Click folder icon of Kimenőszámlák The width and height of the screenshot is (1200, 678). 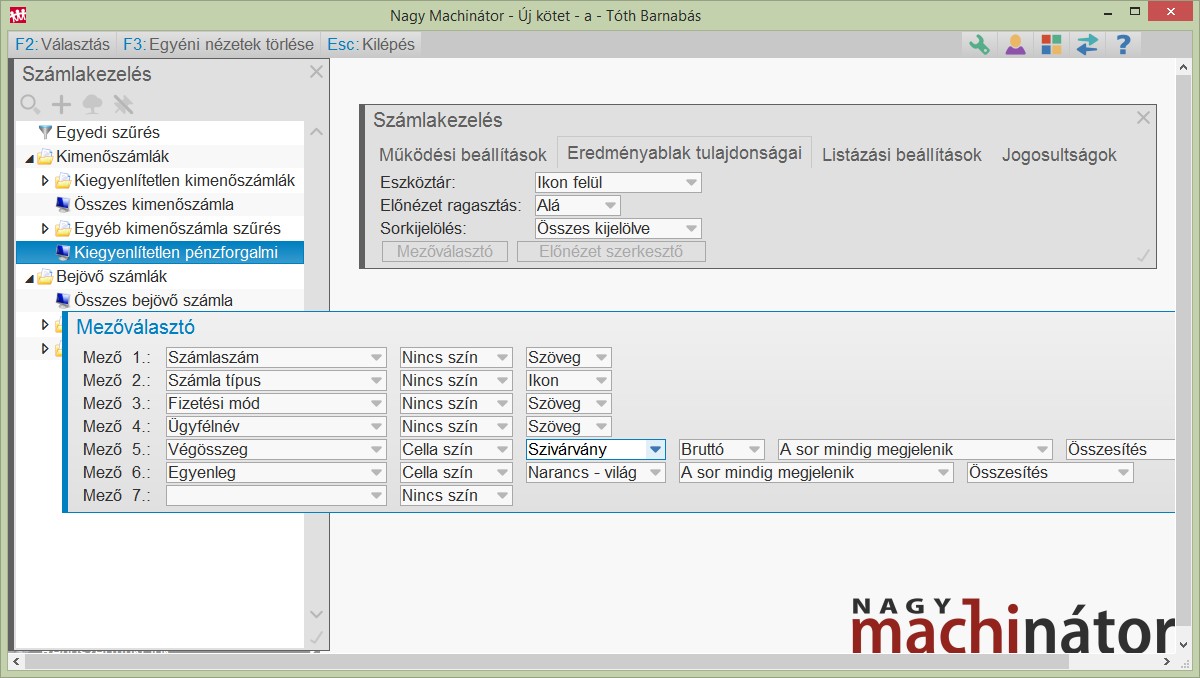pos(46,156)
